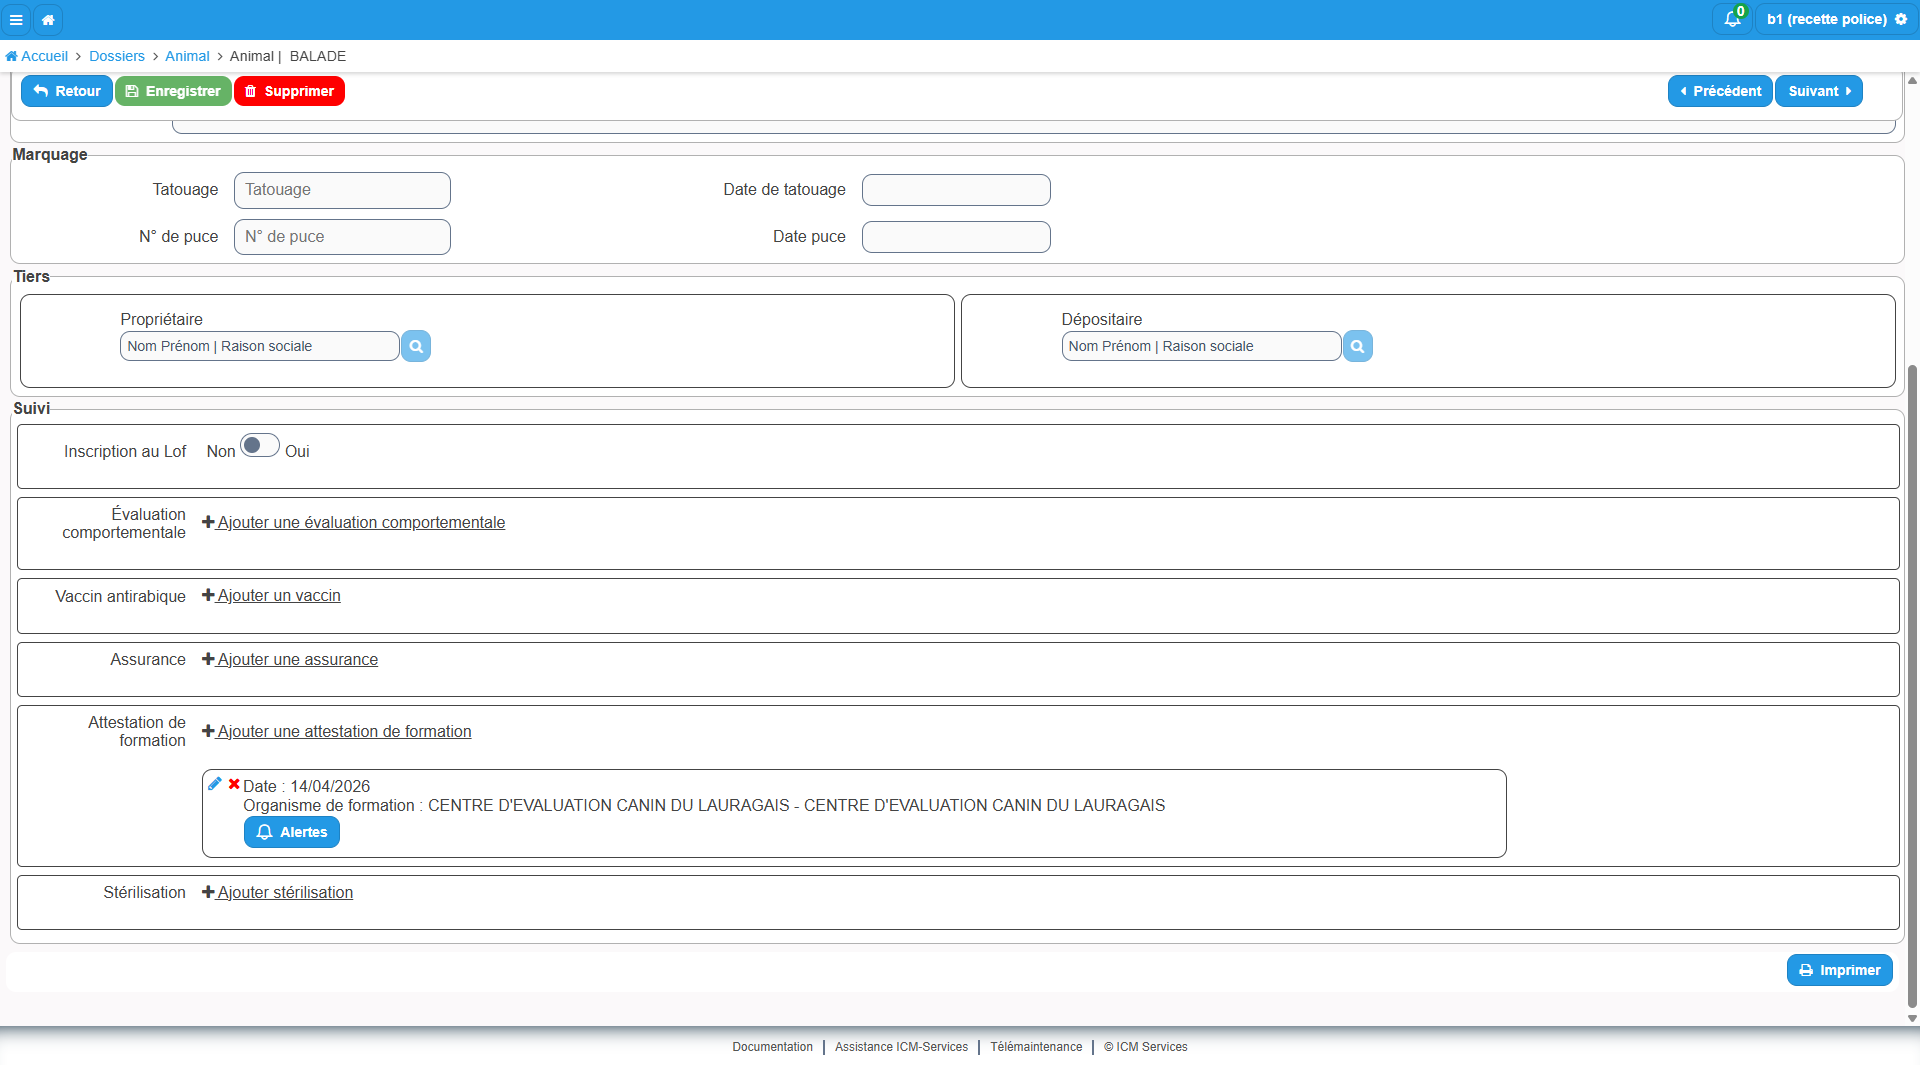Go to the Précédent record
Image resolution: width=1920 pixels, height=1080 pixels.
1720,91
